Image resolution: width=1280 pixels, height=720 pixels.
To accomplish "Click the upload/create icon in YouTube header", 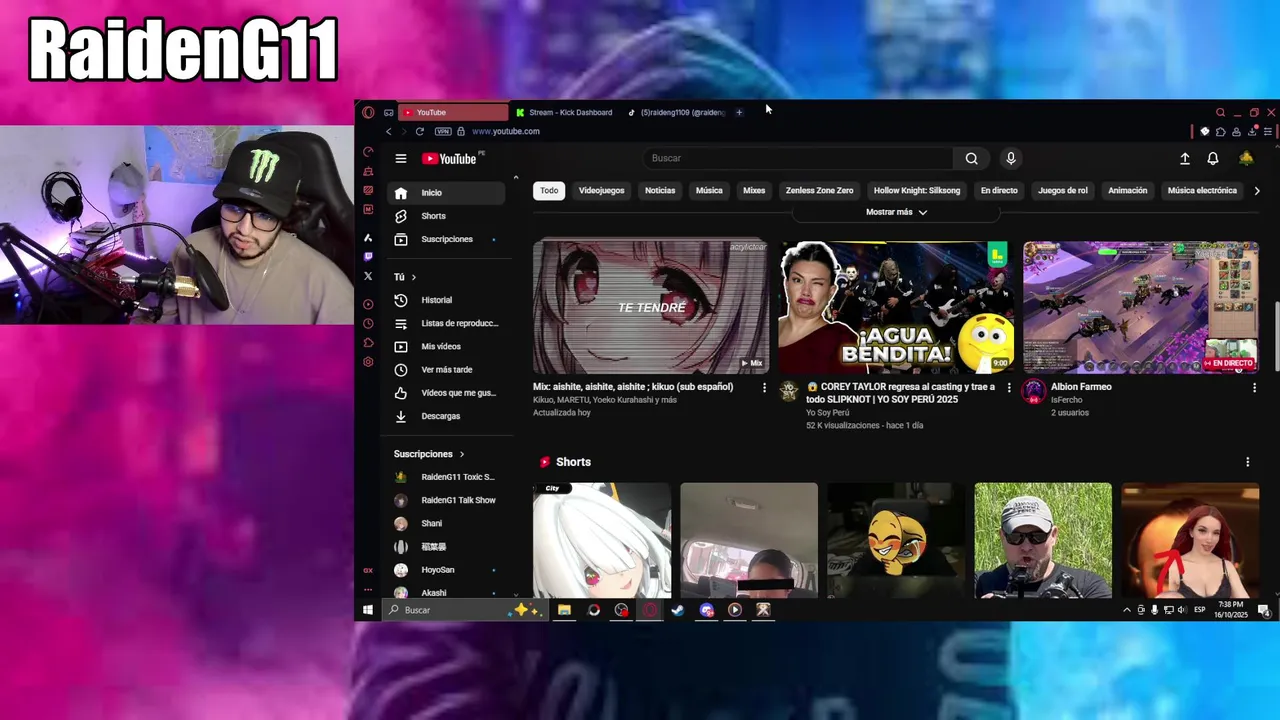I will (x=1185, y=158).
